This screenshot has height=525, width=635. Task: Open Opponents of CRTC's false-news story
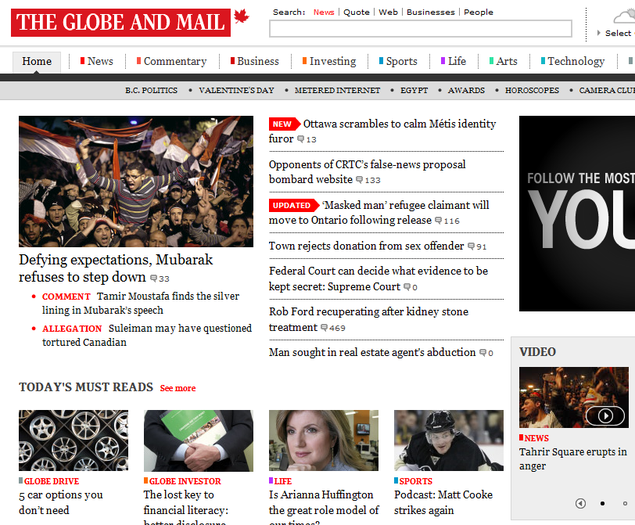click(x=367, y=172)
